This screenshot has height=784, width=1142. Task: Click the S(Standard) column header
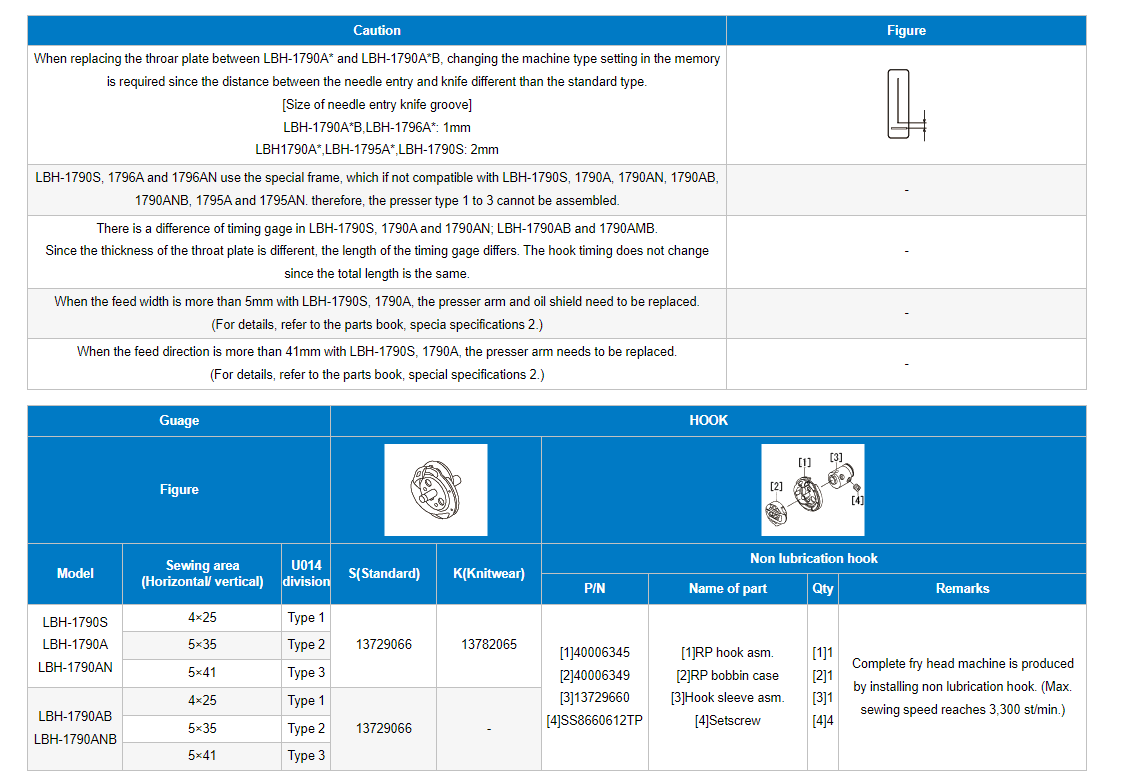pyautogui.click(x=384, y=573)
